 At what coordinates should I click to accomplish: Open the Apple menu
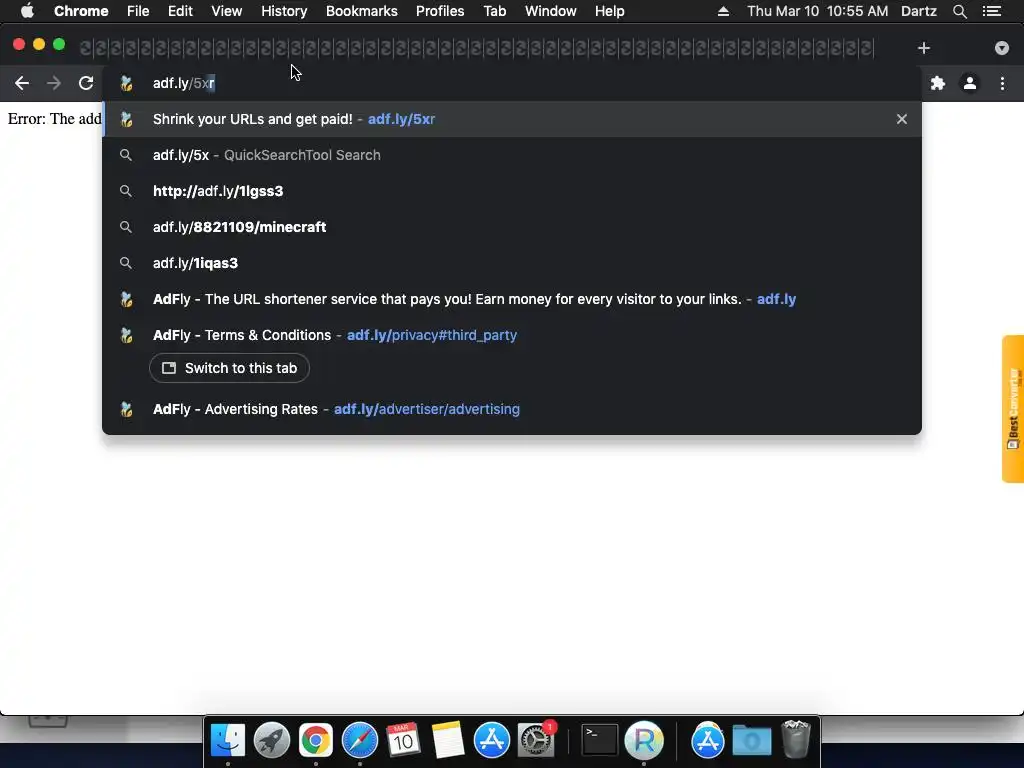tap(27, 11)
